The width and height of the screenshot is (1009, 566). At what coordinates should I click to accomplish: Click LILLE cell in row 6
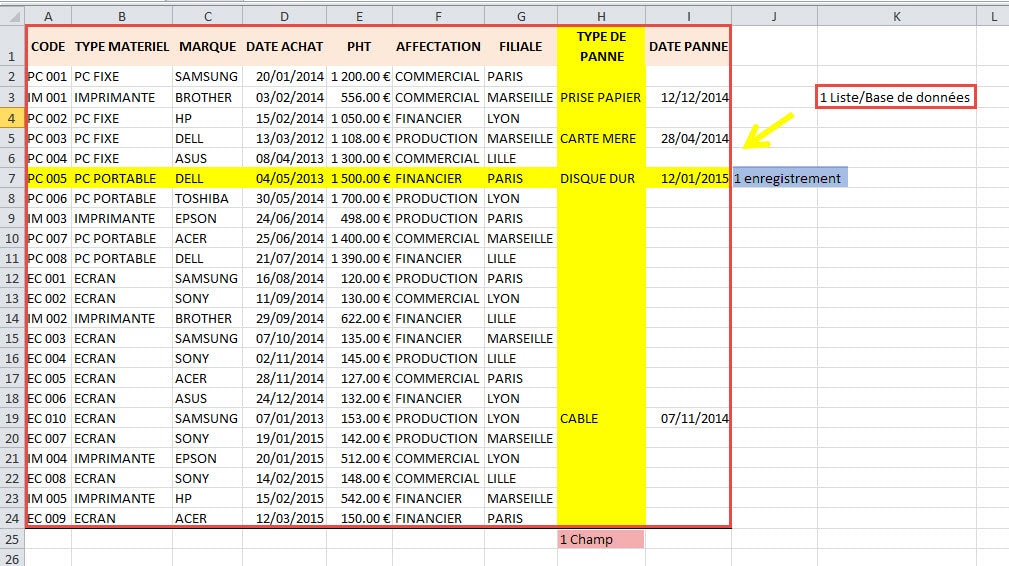(x=521, y=158)
